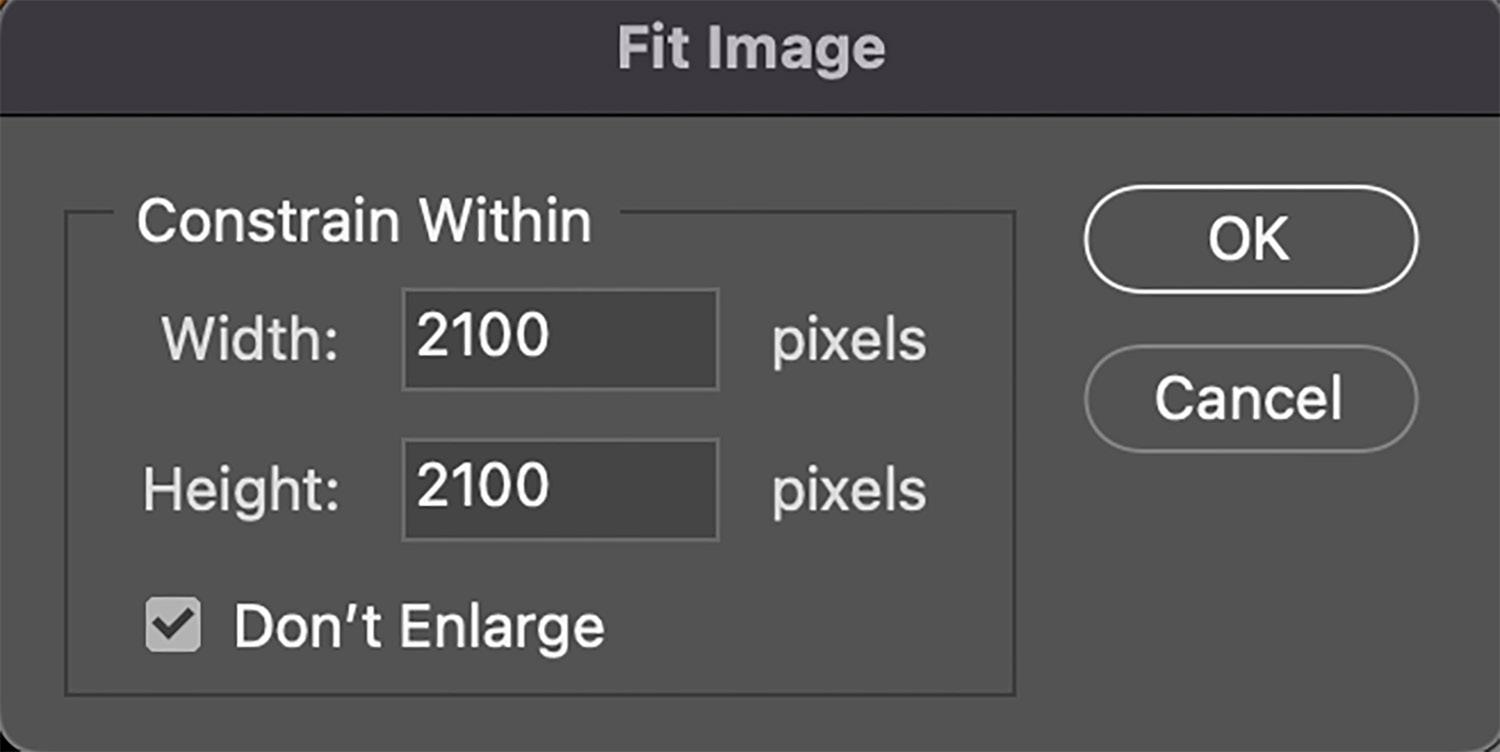Click the Don't Enlarge label text
The image size is (1500, 752).
click(x=419, y=627)
